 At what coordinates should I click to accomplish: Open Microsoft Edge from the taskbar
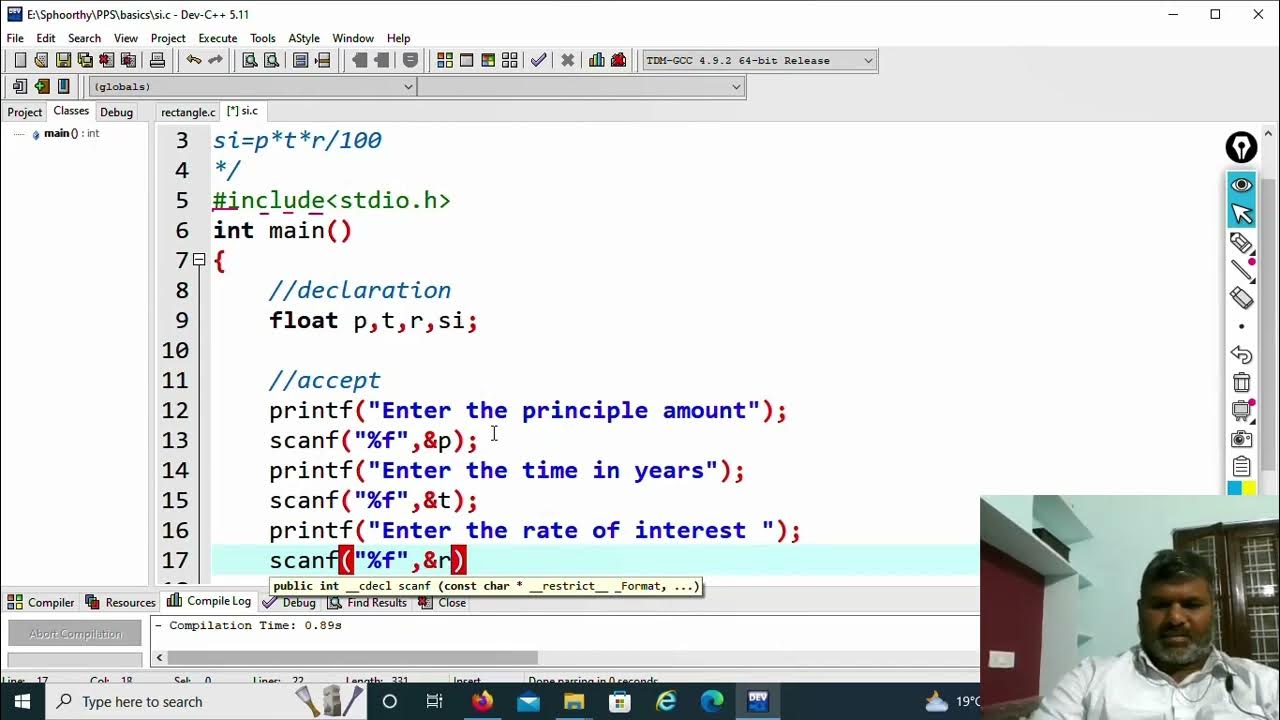(712, 701)
